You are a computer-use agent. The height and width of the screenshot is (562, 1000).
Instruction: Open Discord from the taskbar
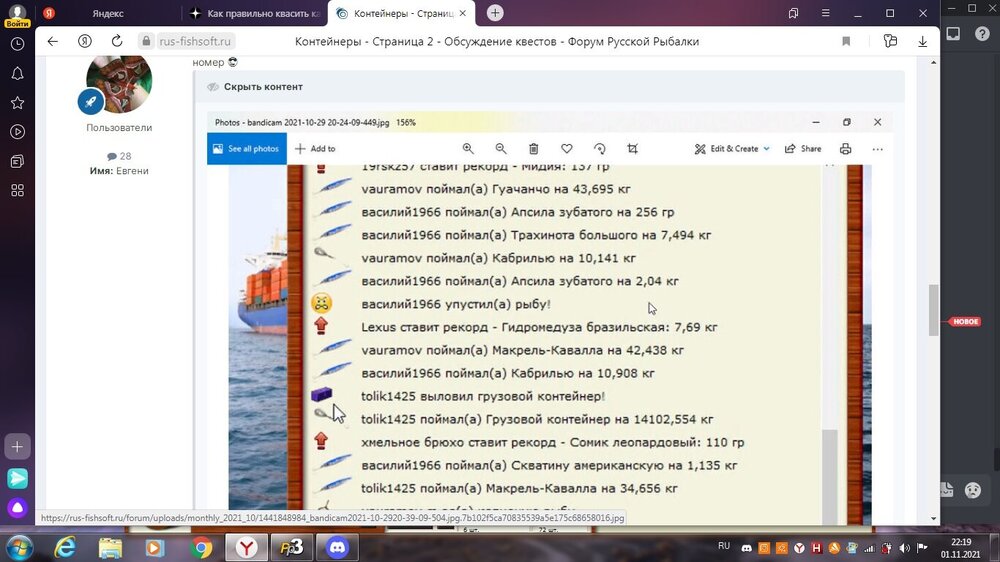[x=339, y=547]
